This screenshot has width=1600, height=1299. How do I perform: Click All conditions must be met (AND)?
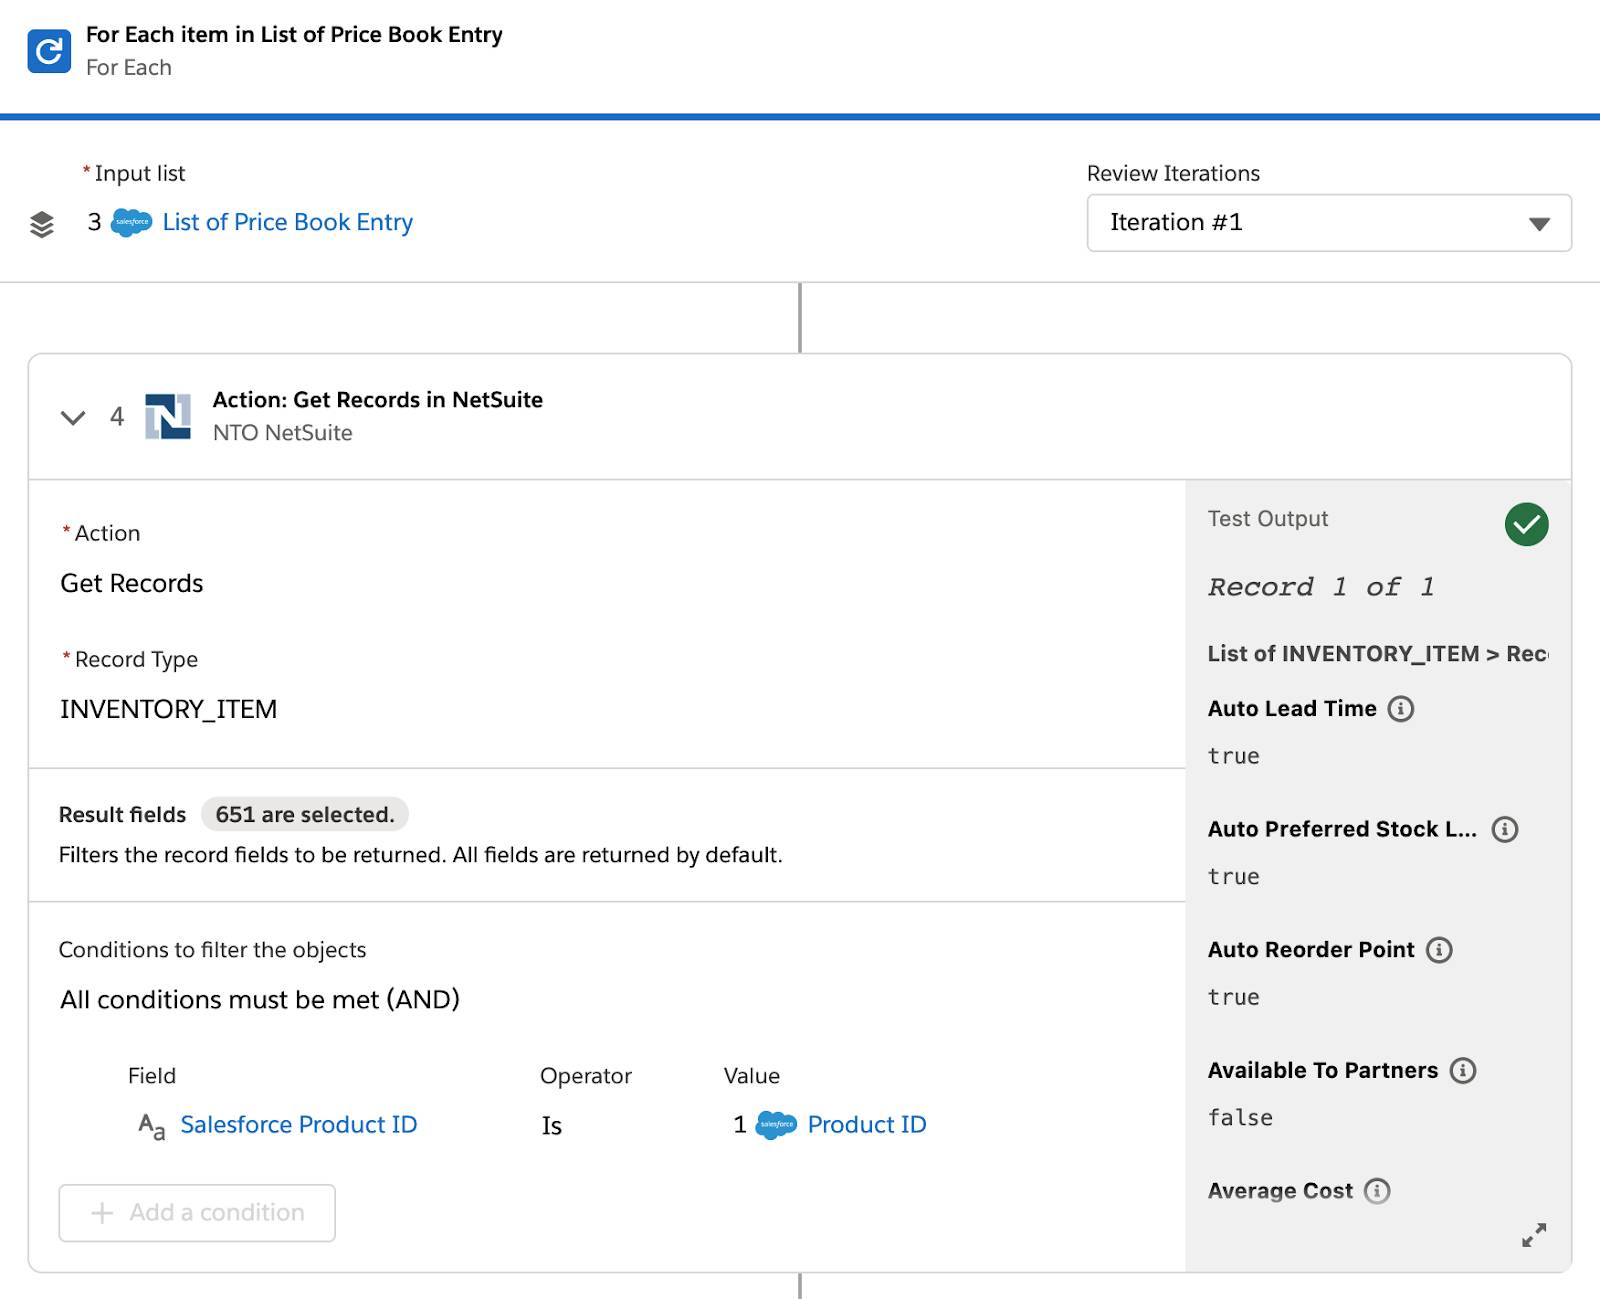pos(260,1000)
